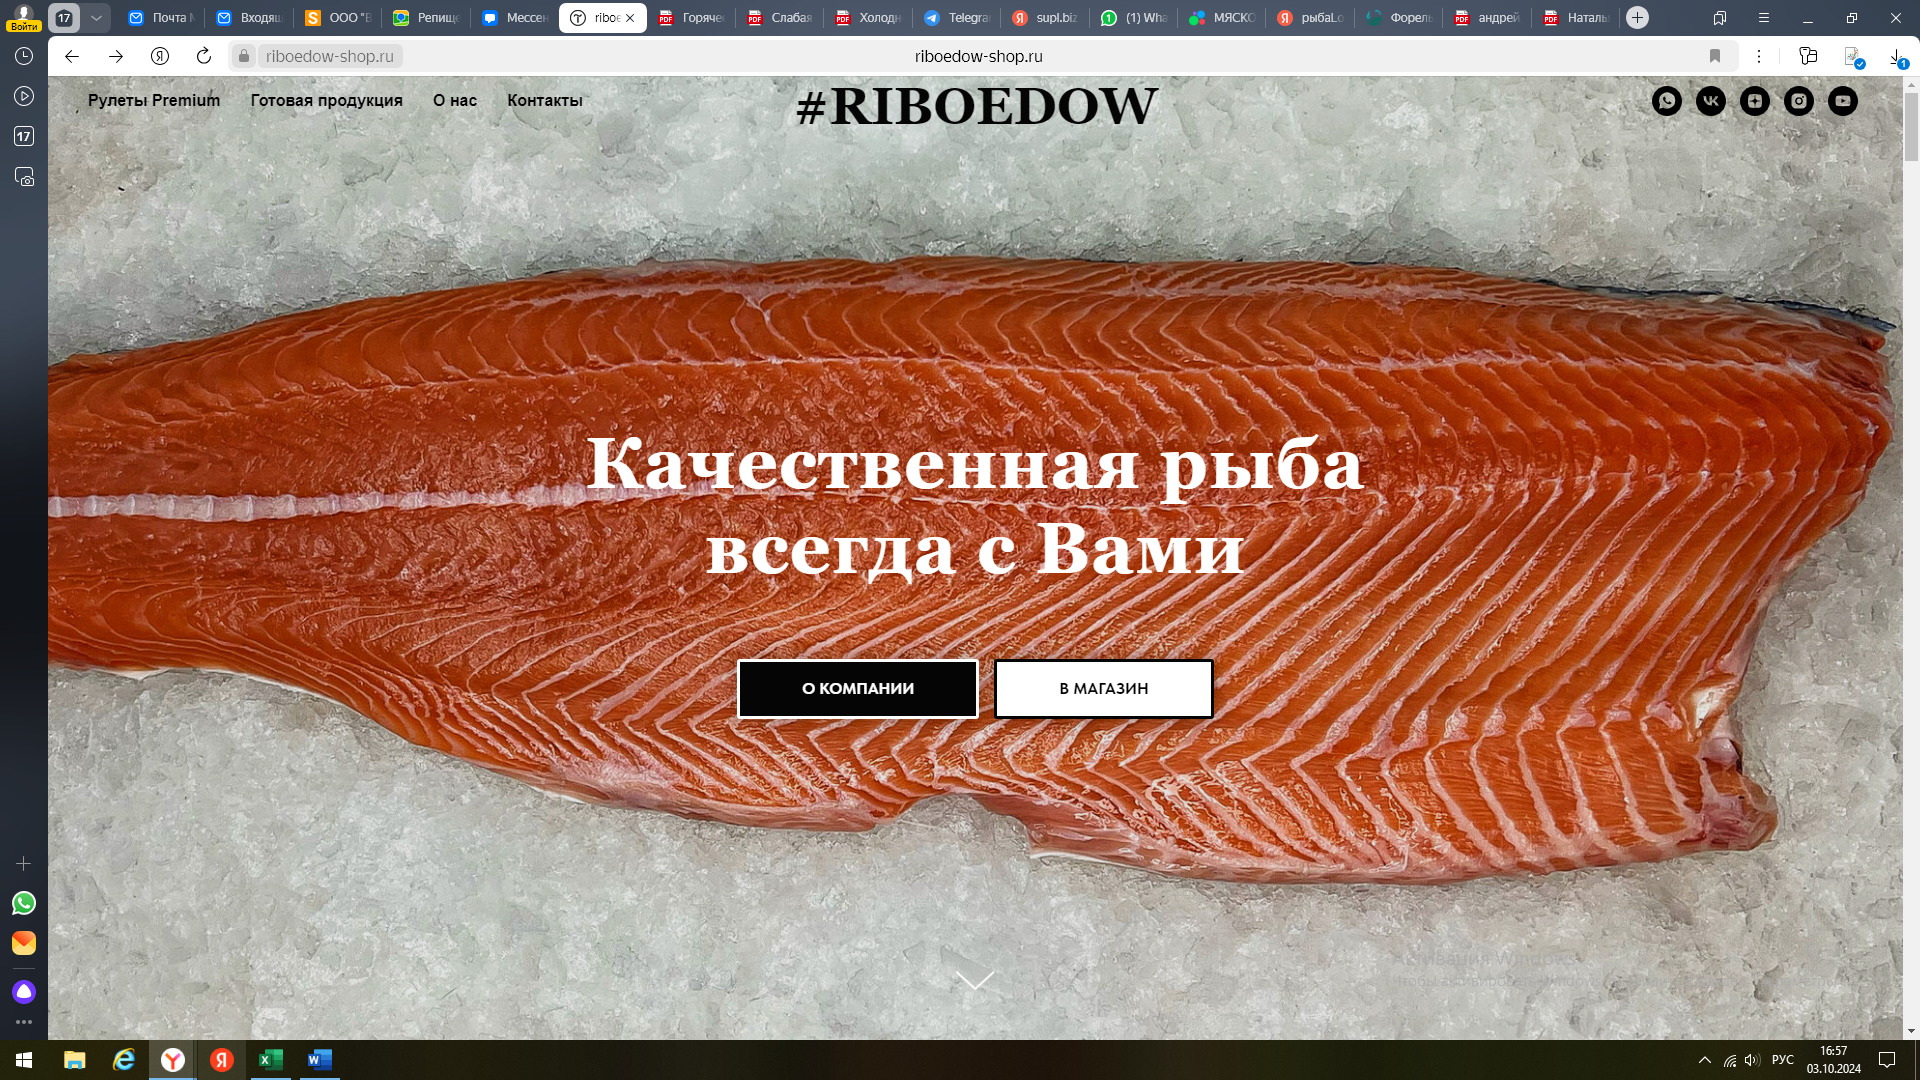Viewport: 1920px width, 1080px height.
Task: Switch to the МЯСКО browser tab
Action: pos(1222,18)
